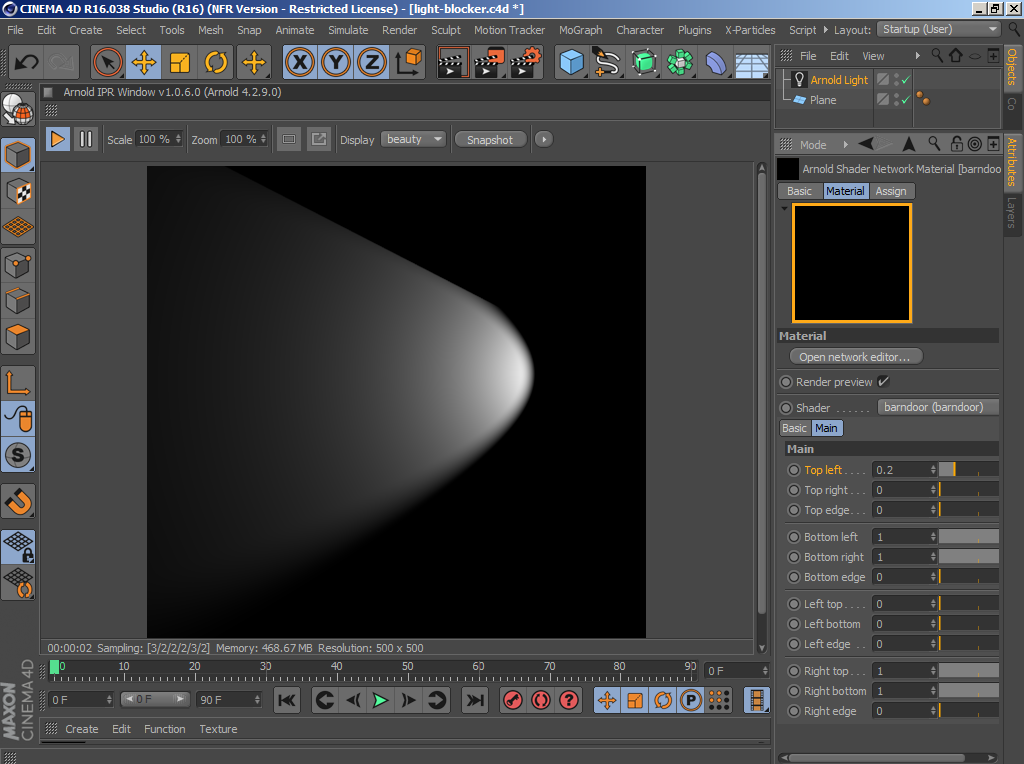Open the Display beauty dropdown
1024x764 pixels.
pyautogui.click(x=413, y=139)
